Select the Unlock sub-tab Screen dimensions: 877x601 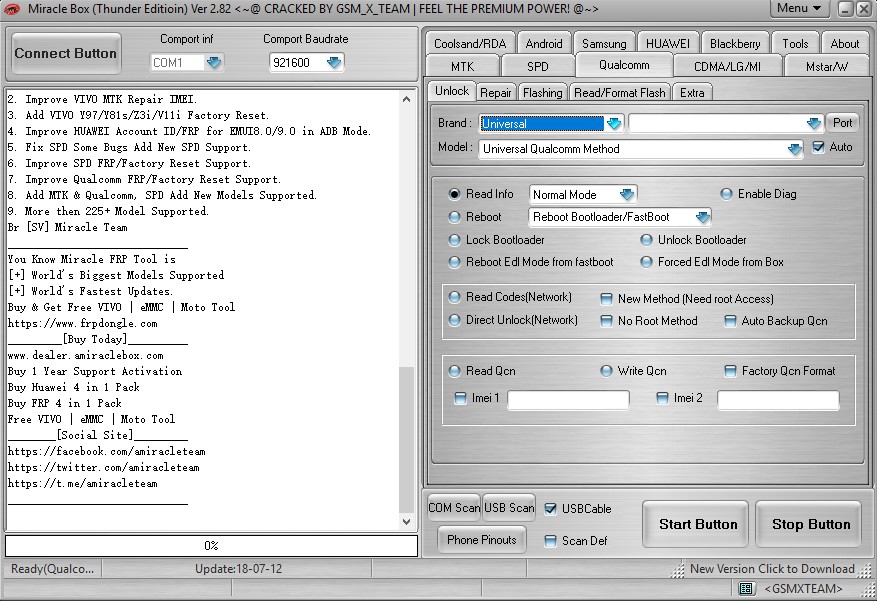(x=452, y=91)
